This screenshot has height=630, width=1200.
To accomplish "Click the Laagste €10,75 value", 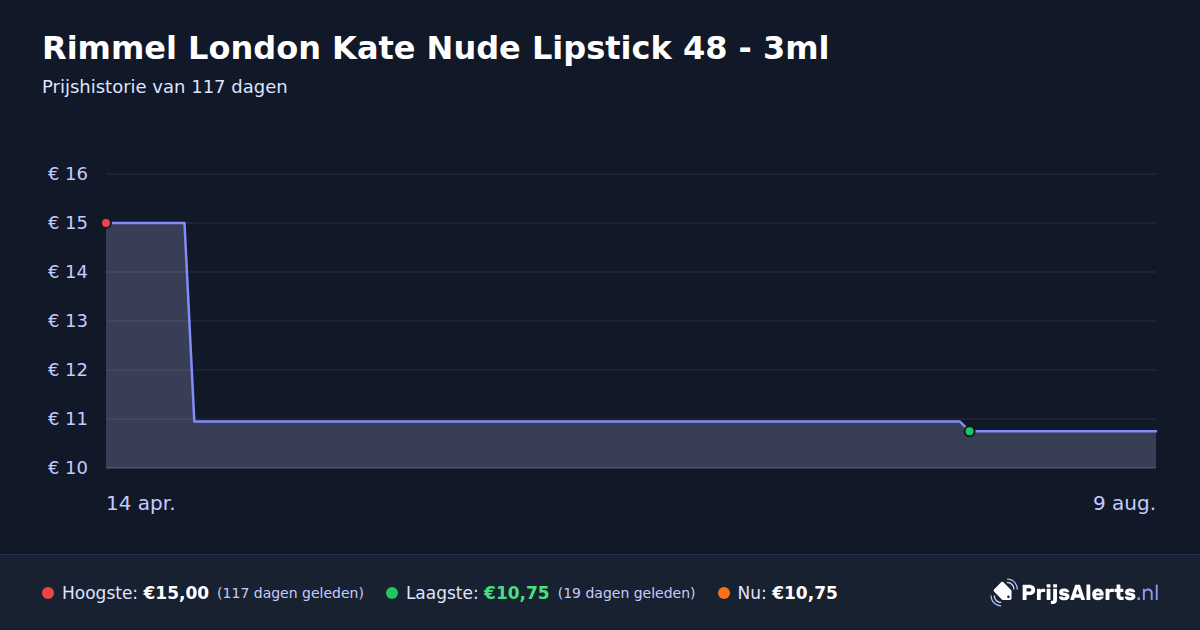I will [x=516, y=593].
